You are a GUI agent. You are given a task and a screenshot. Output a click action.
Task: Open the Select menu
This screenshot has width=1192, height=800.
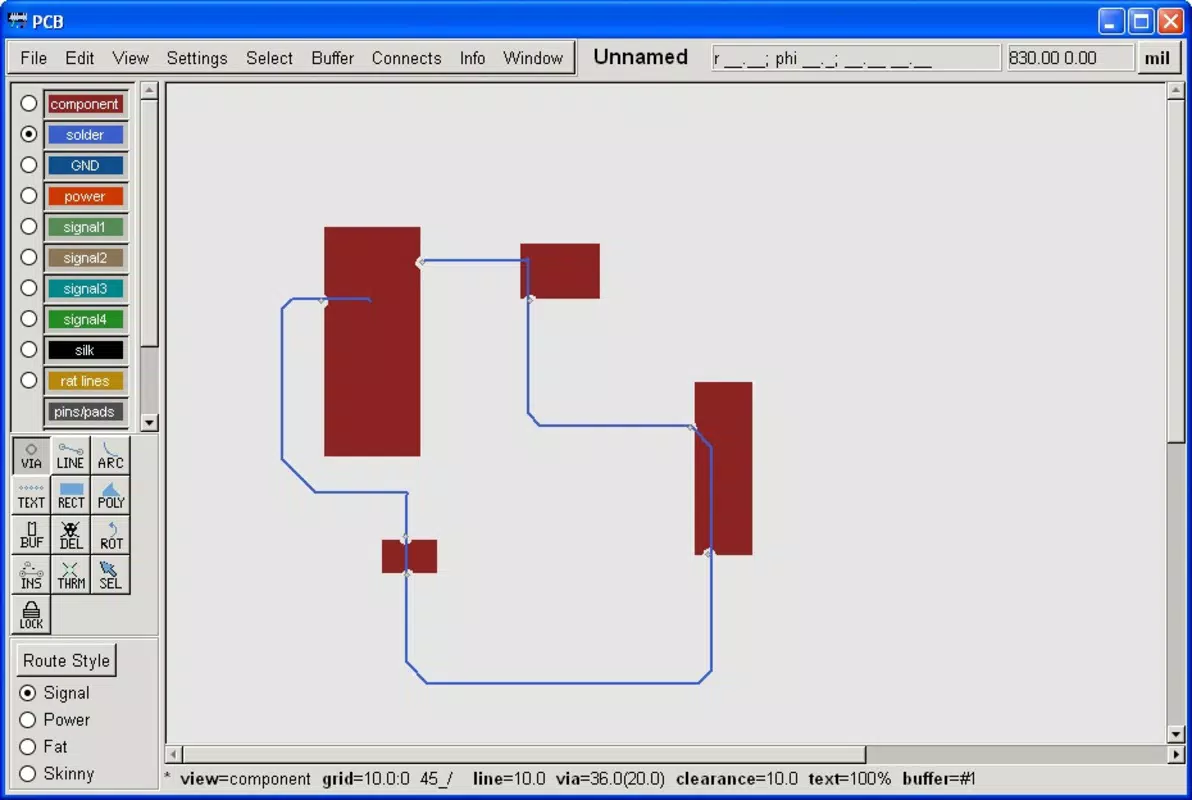coord(269,58)
